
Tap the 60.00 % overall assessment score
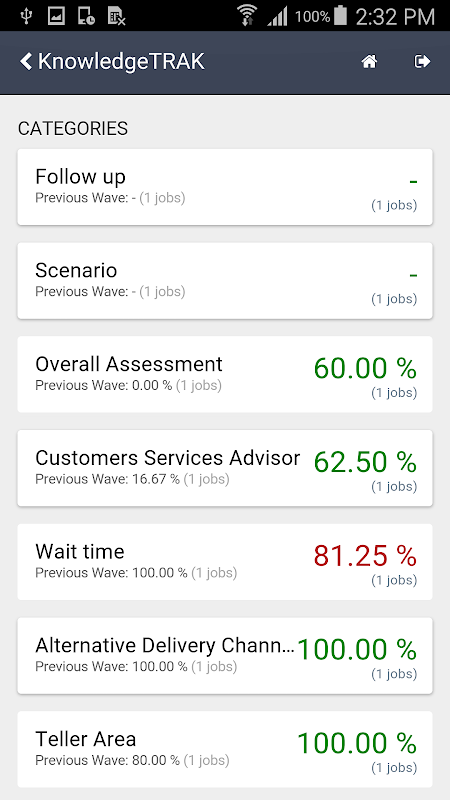[365, 368]
